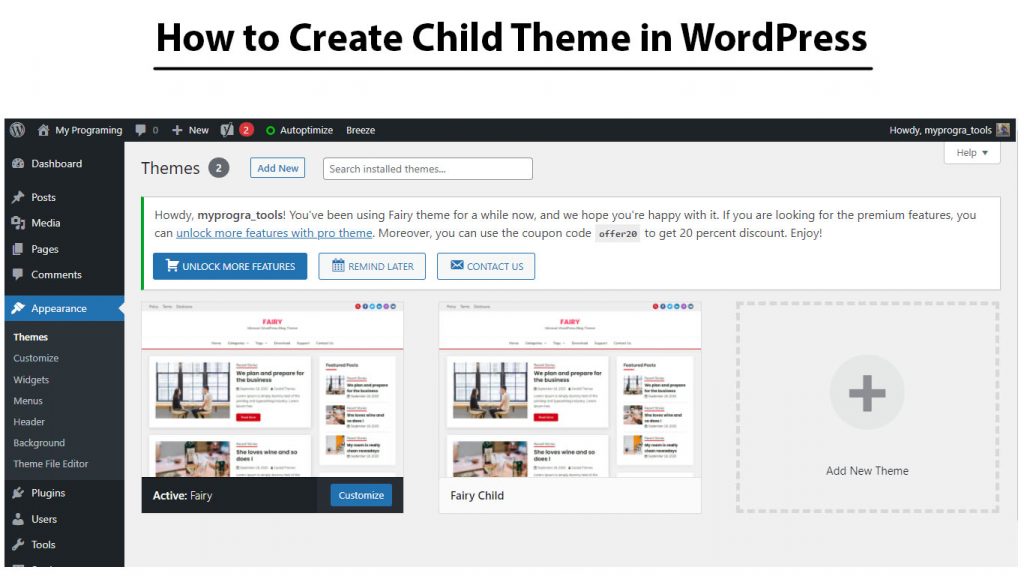Open the comments bubble icon in admin bar

click(141, 130)
